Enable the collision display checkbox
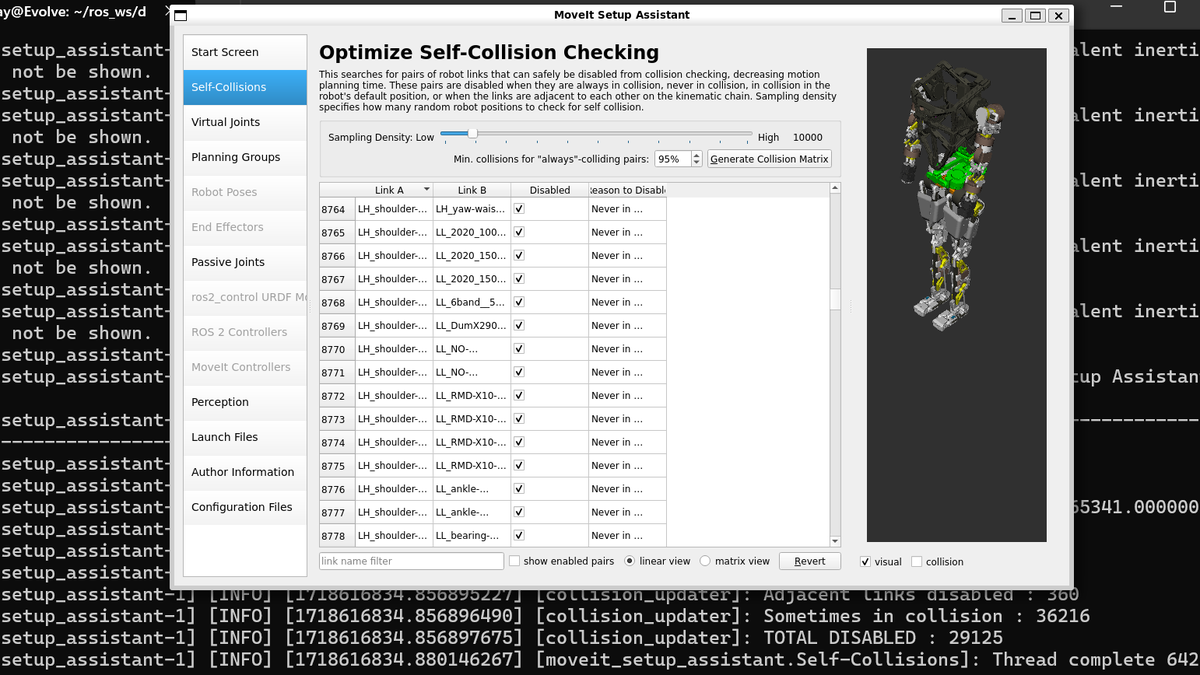The image size is (1200, 675). [x=917, y=562]
